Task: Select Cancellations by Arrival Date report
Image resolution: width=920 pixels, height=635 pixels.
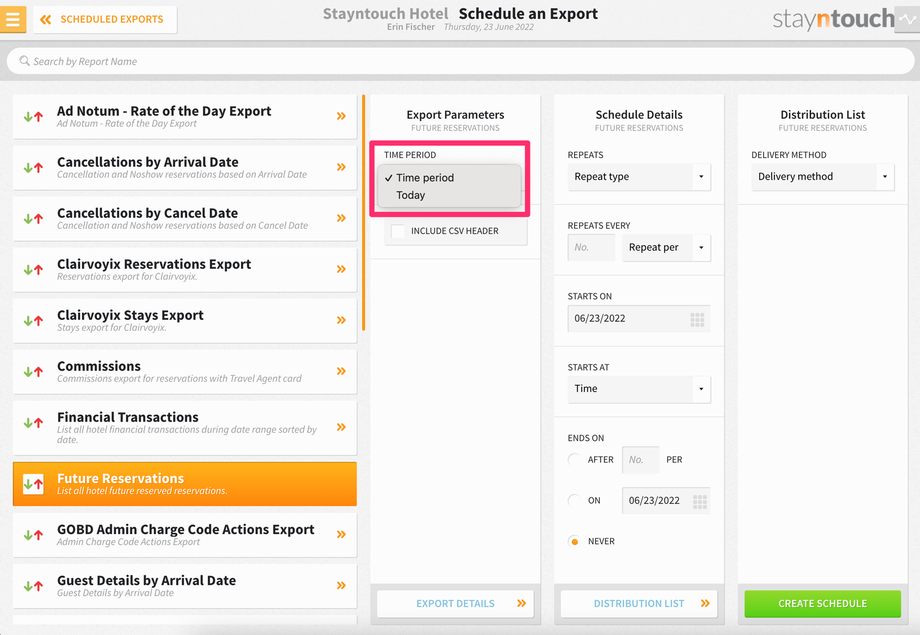Action: tap(185, 167)
